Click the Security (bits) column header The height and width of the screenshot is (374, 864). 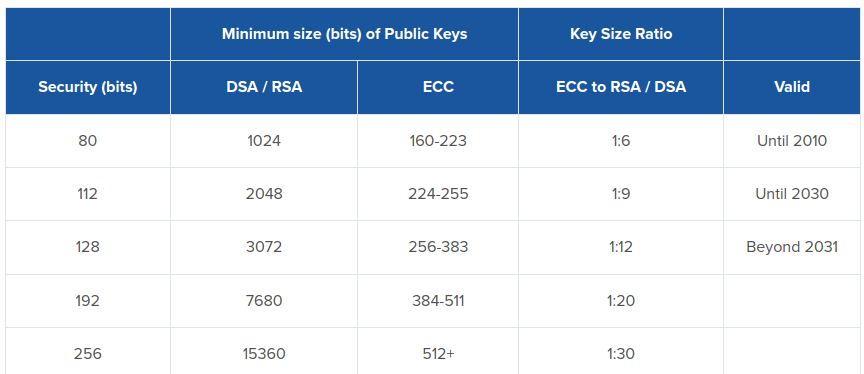click(88, 87)
